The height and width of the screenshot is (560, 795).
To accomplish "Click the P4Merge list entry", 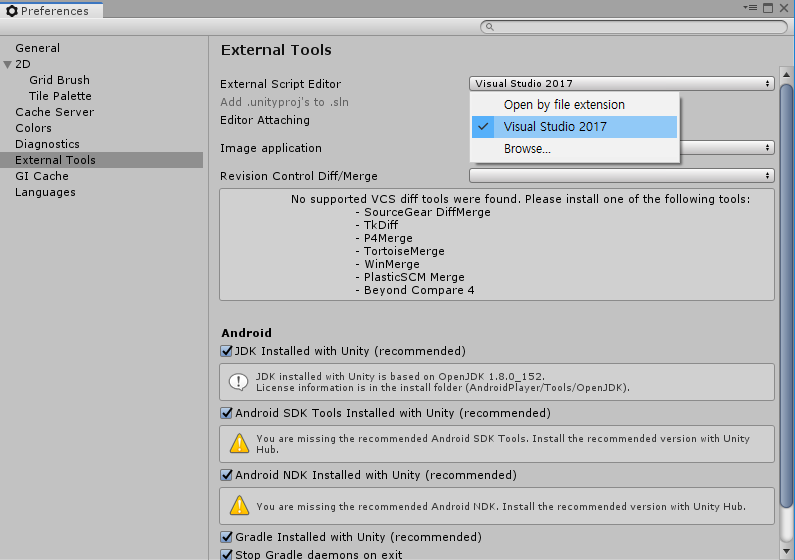I will 388,238.
